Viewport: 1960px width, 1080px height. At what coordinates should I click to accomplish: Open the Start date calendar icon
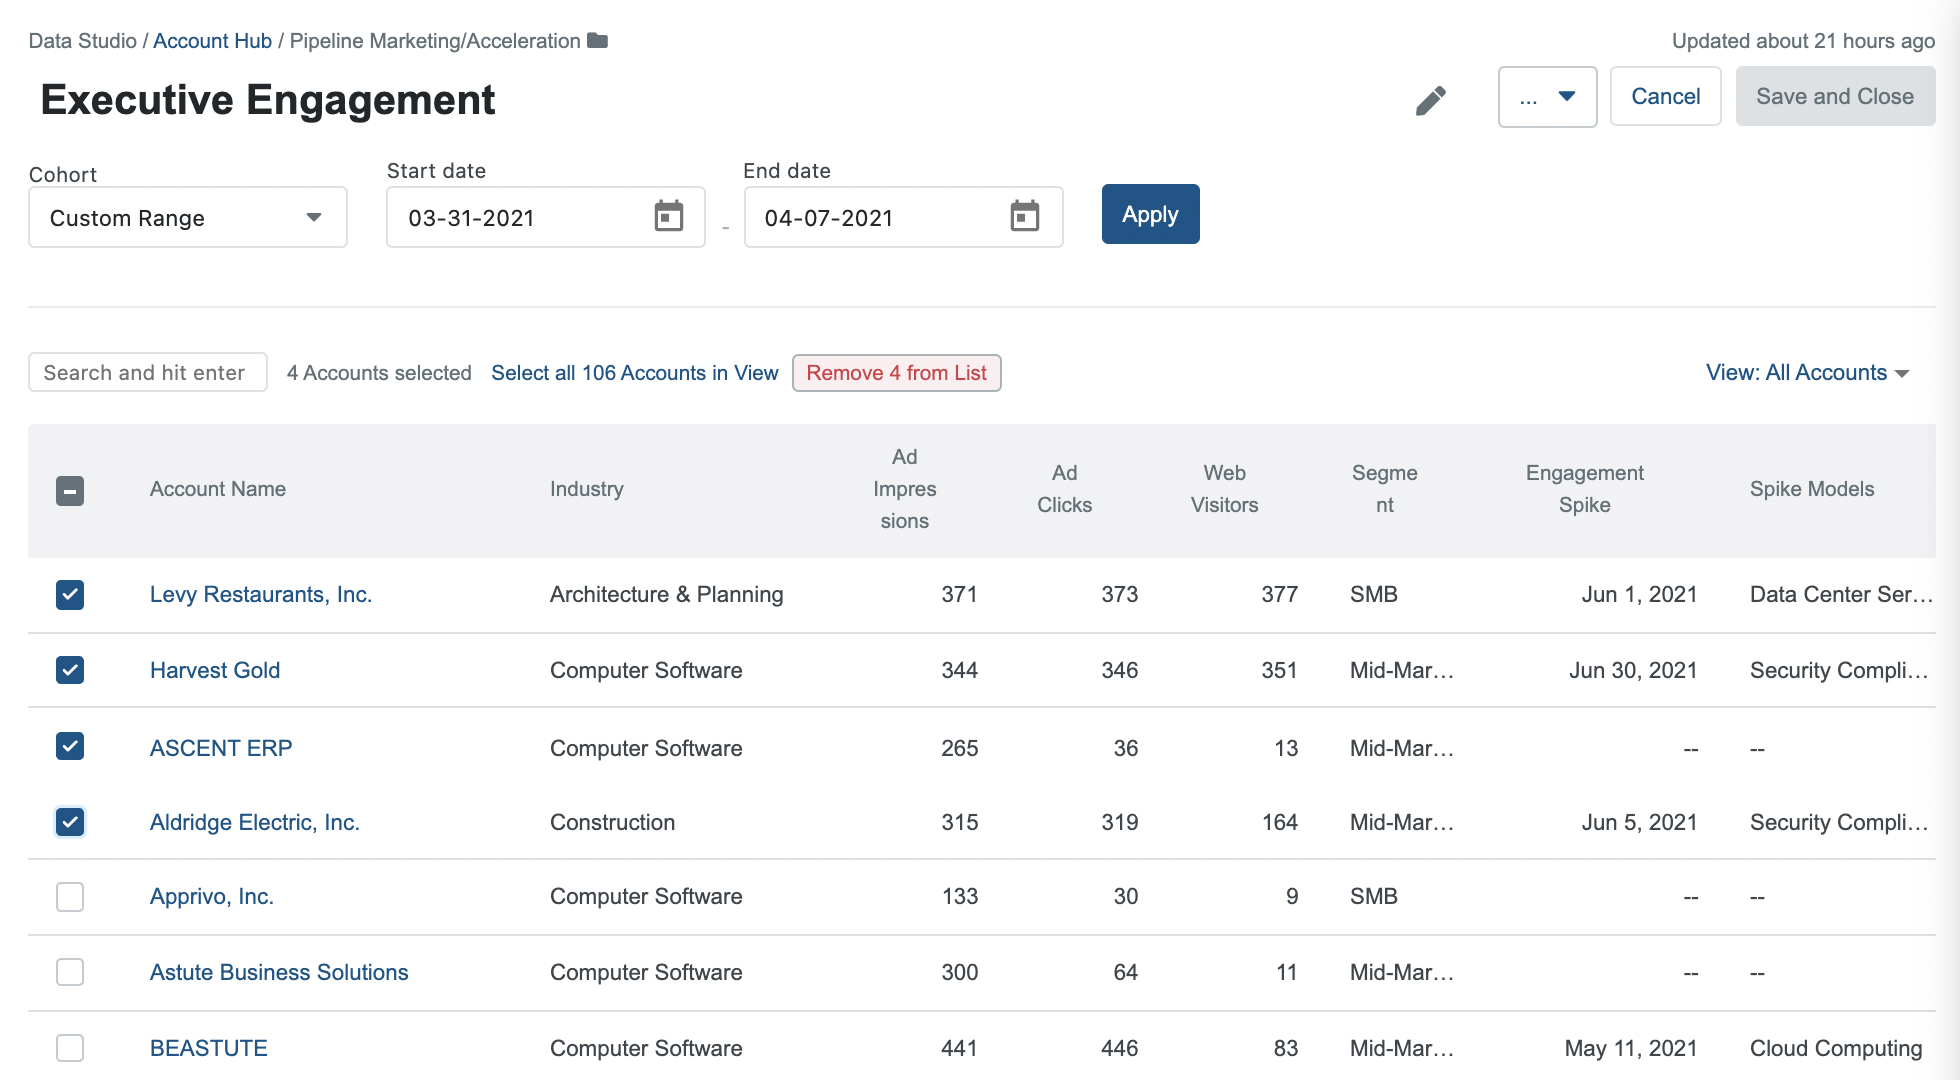point(669,216)
